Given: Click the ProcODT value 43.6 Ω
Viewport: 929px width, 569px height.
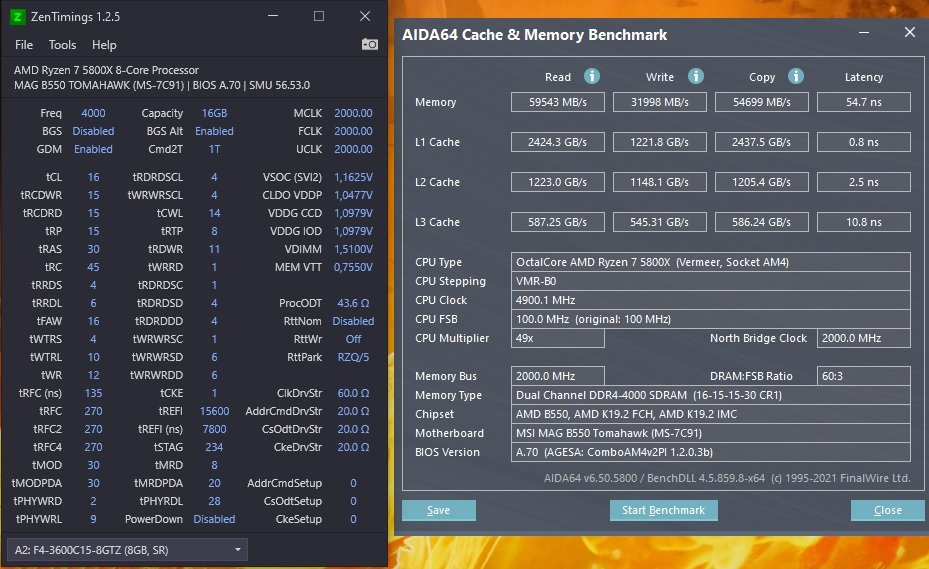Looking at the screenshot, I should tap(353, 303).
